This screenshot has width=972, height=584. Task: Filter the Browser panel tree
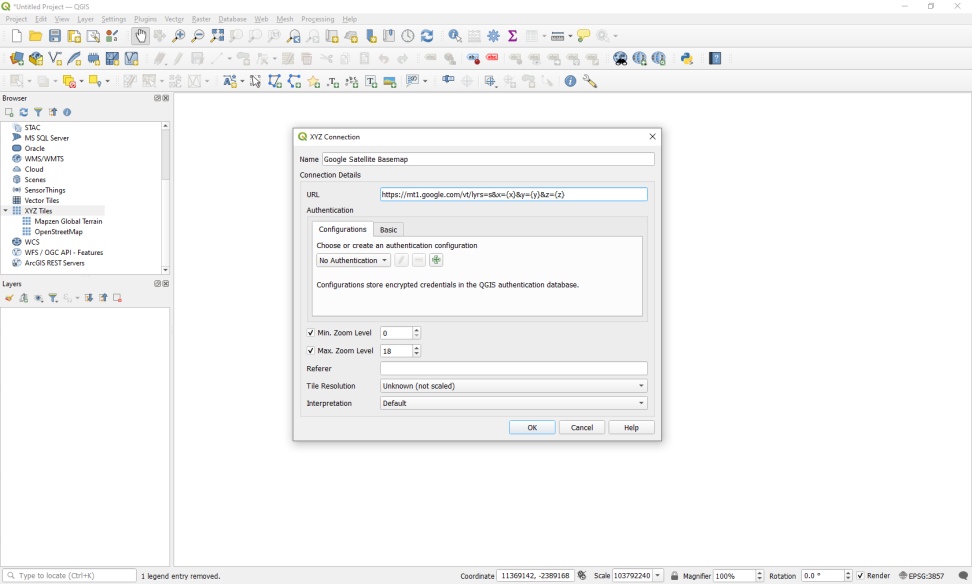tap(38, 112)
